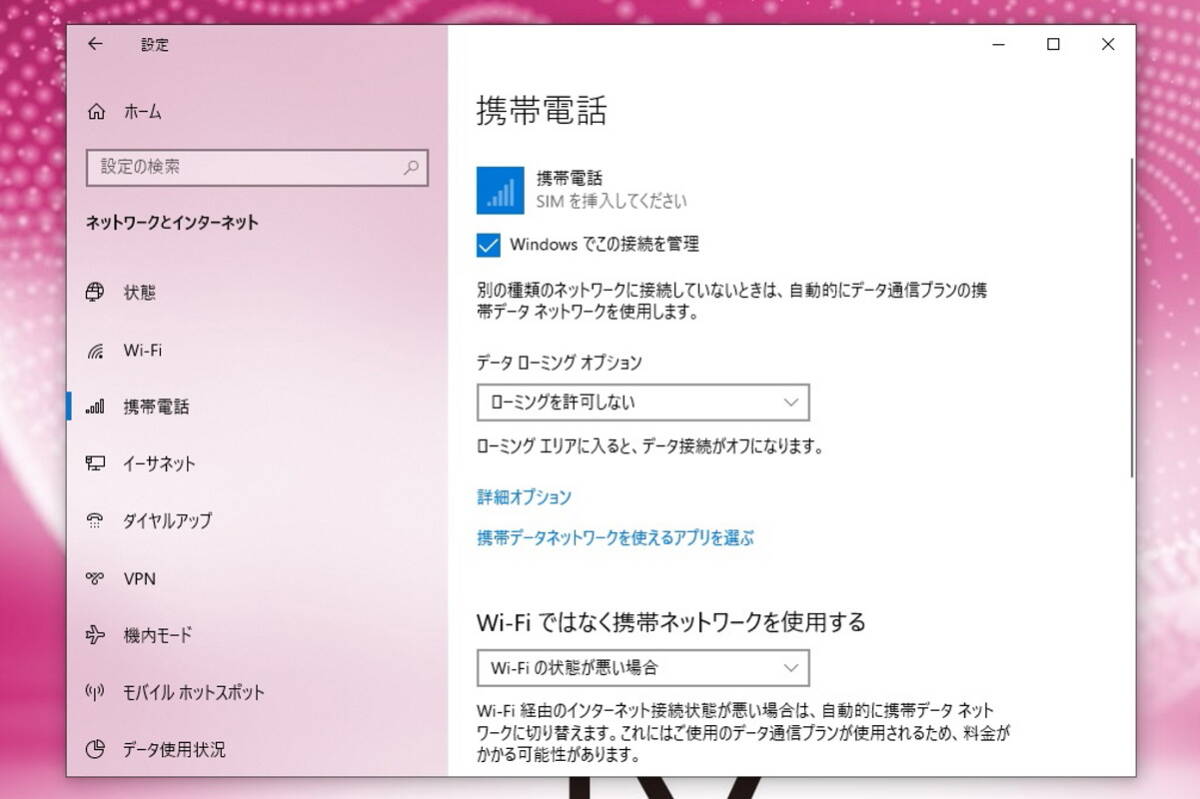Click the イーサネット monitor icon
The width and height of the screenshot is (1200, 799).
(x=96, y=463)
